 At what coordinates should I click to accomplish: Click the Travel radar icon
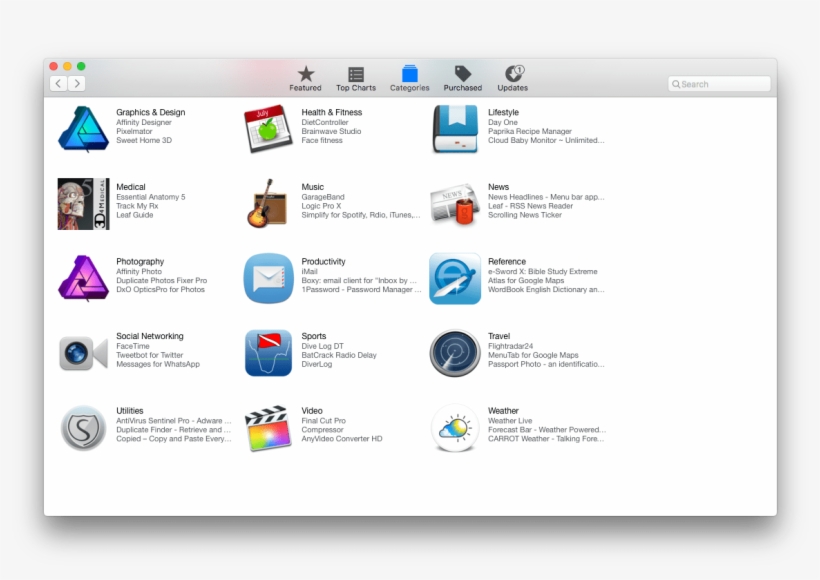[455, 353]
